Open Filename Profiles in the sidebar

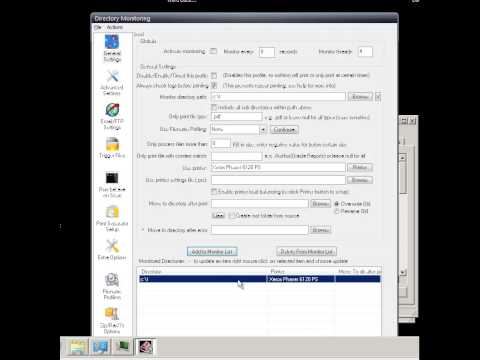pyautogui.click(x=112, y=286)
